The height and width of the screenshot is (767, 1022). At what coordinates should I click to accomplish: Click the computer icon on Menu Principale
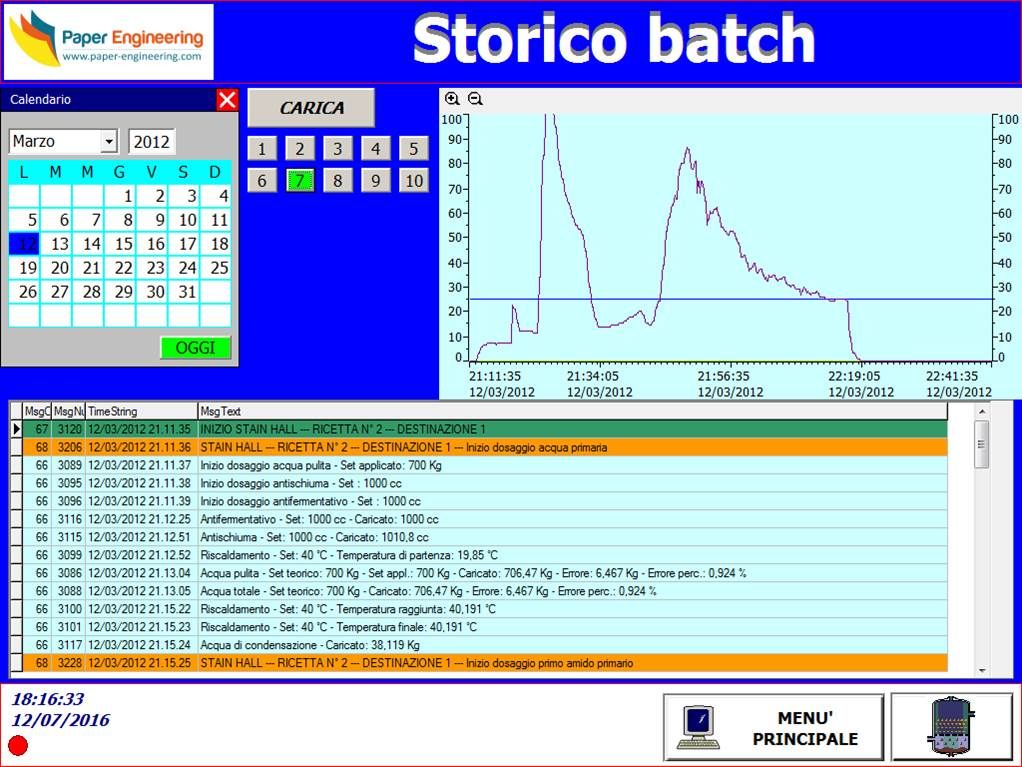pos(699,727)
